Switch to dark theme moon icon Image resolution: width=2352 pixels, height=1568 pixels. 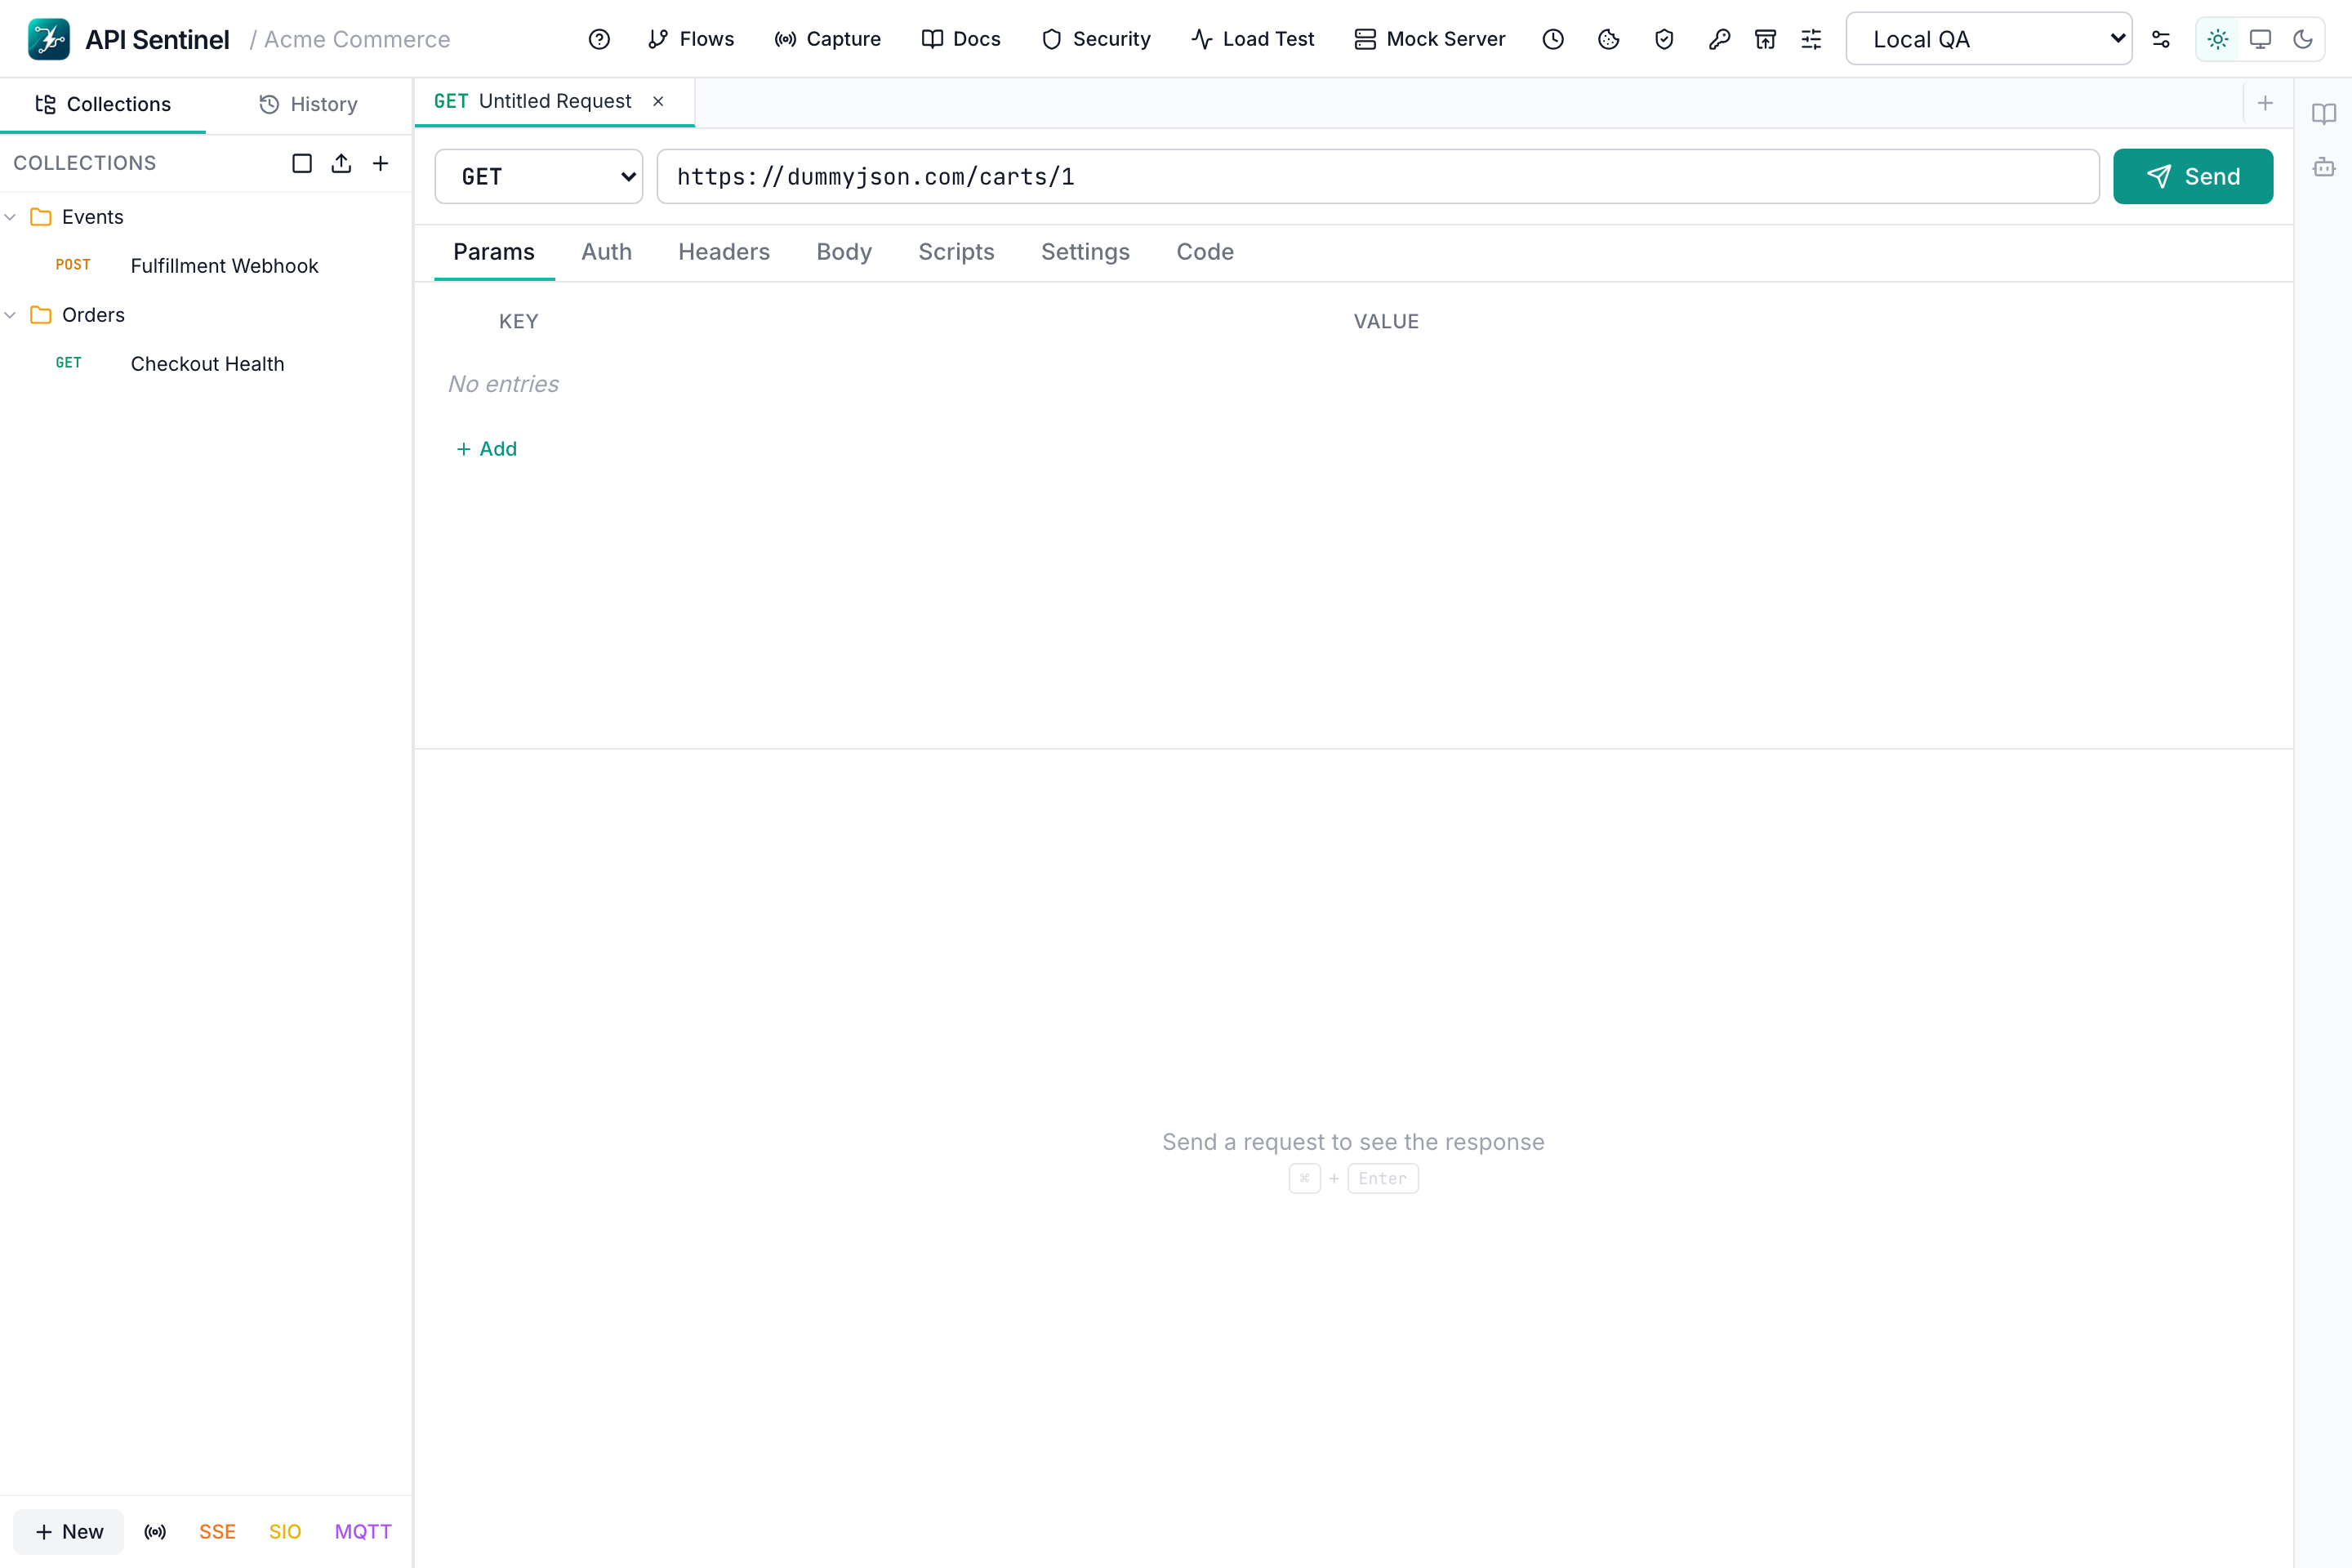tap(2303, 39)
